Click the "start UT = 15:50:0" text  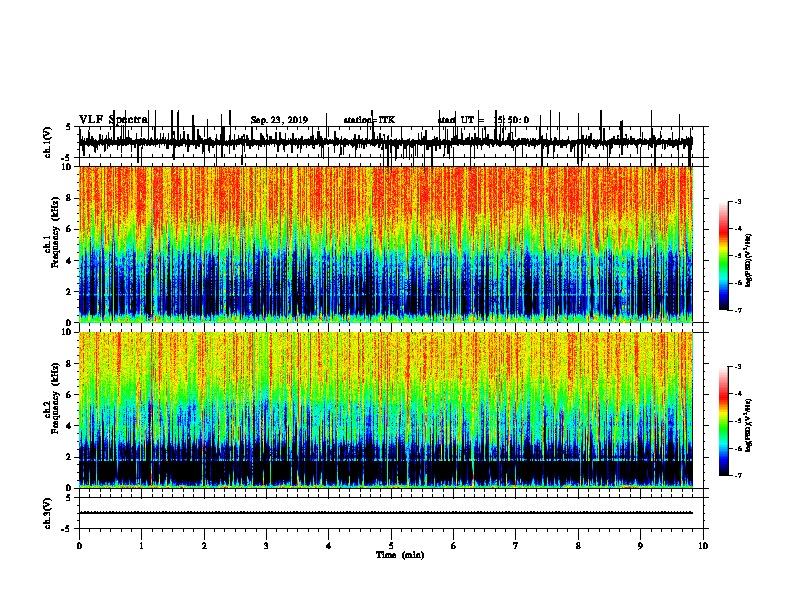483,120
